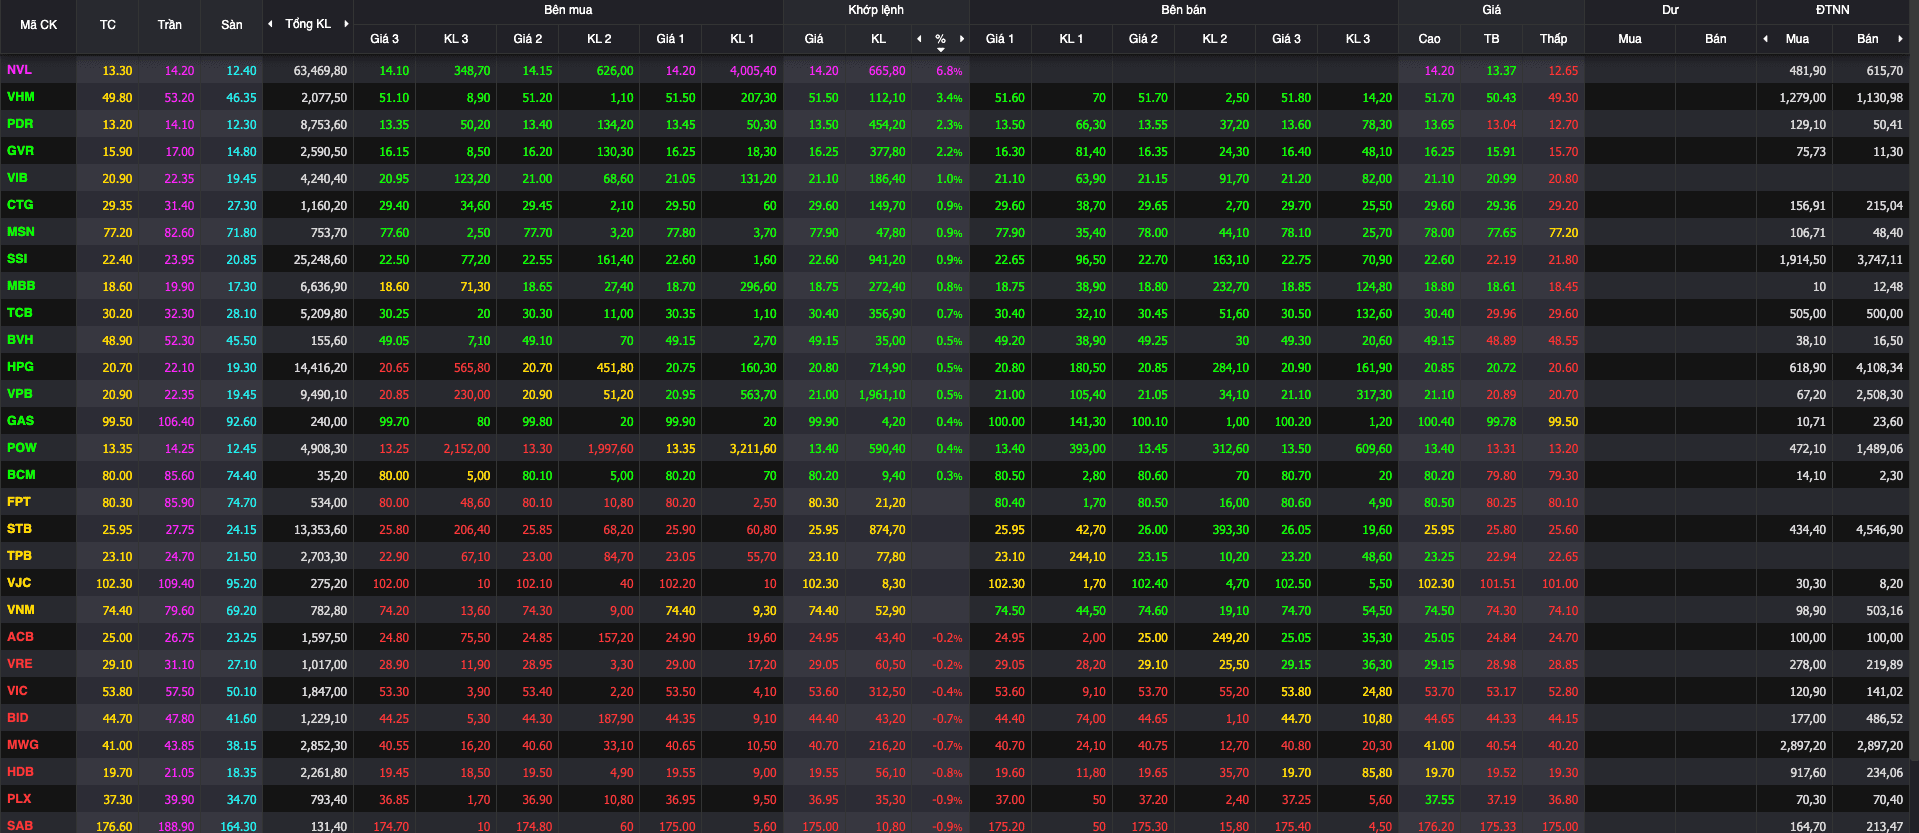Click the Khớp lệnh Giá header
The image size is (1919, 833).
point(814,39)
